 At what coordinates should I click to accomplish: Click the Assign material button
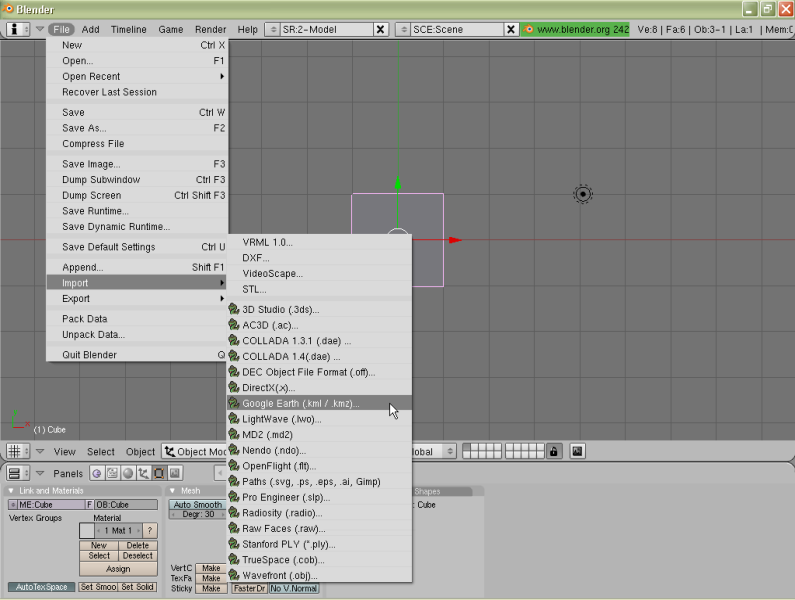[118, 569]
